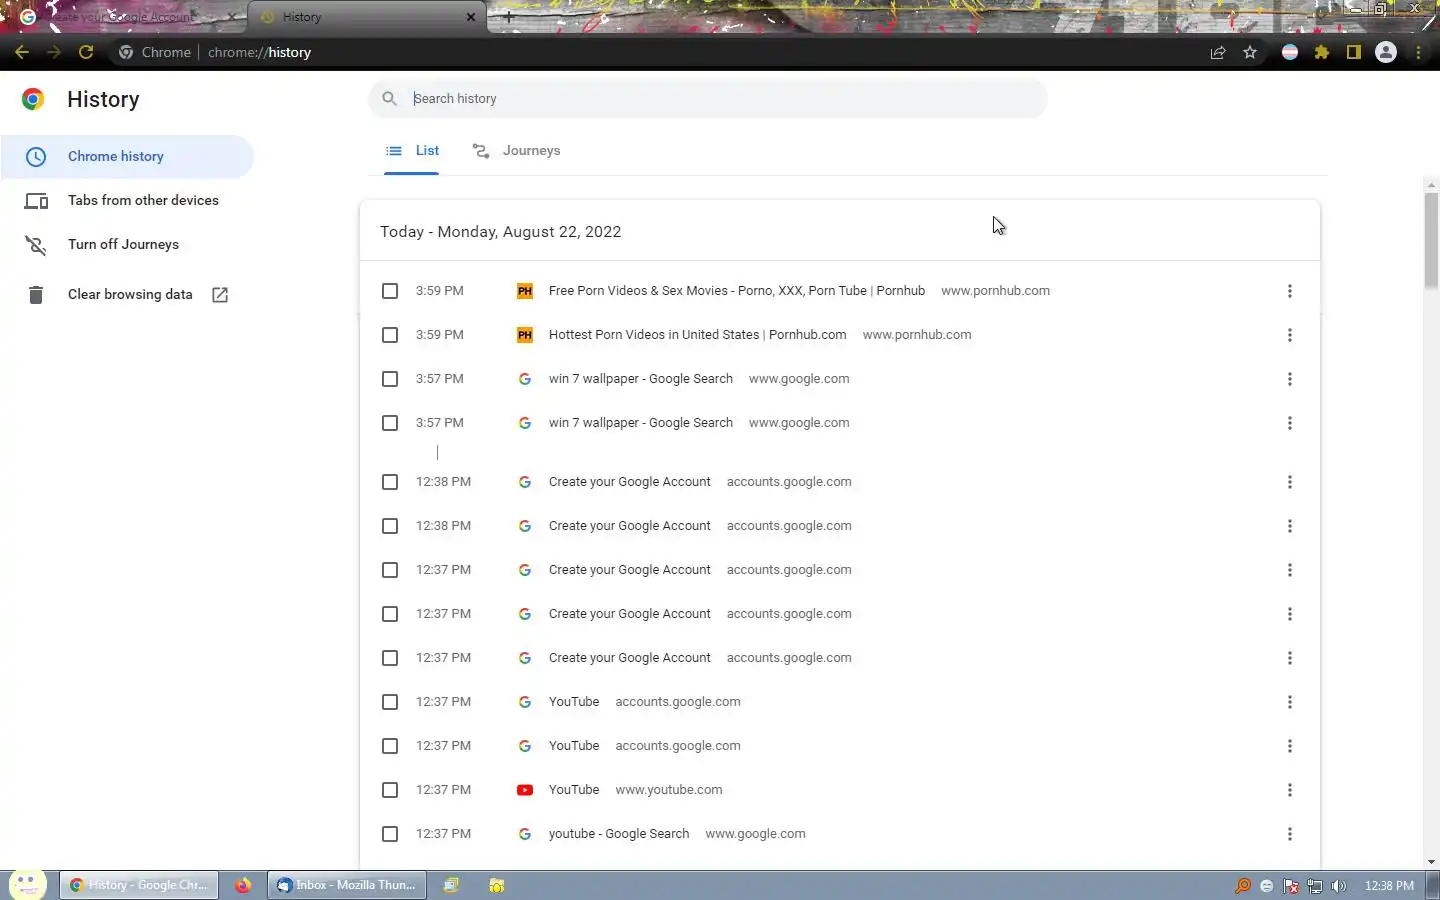Viewport: 1440px width, 900px height.
Task: Click the trash icon for Clear browsing data
Action: point(36,295)
